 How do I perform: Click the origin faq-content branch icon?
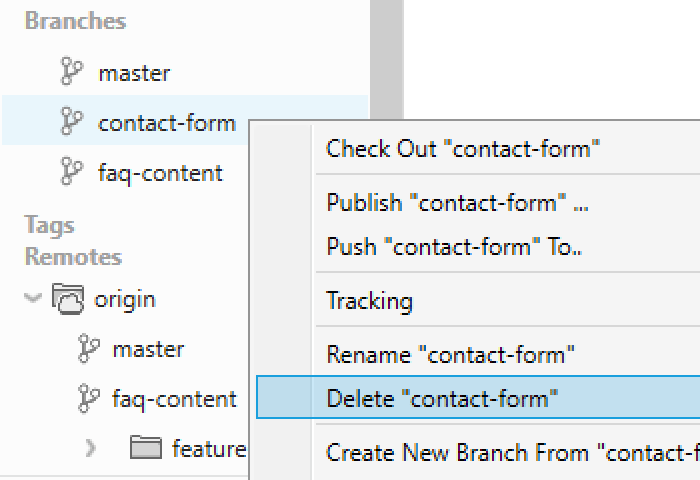(89, 399)
